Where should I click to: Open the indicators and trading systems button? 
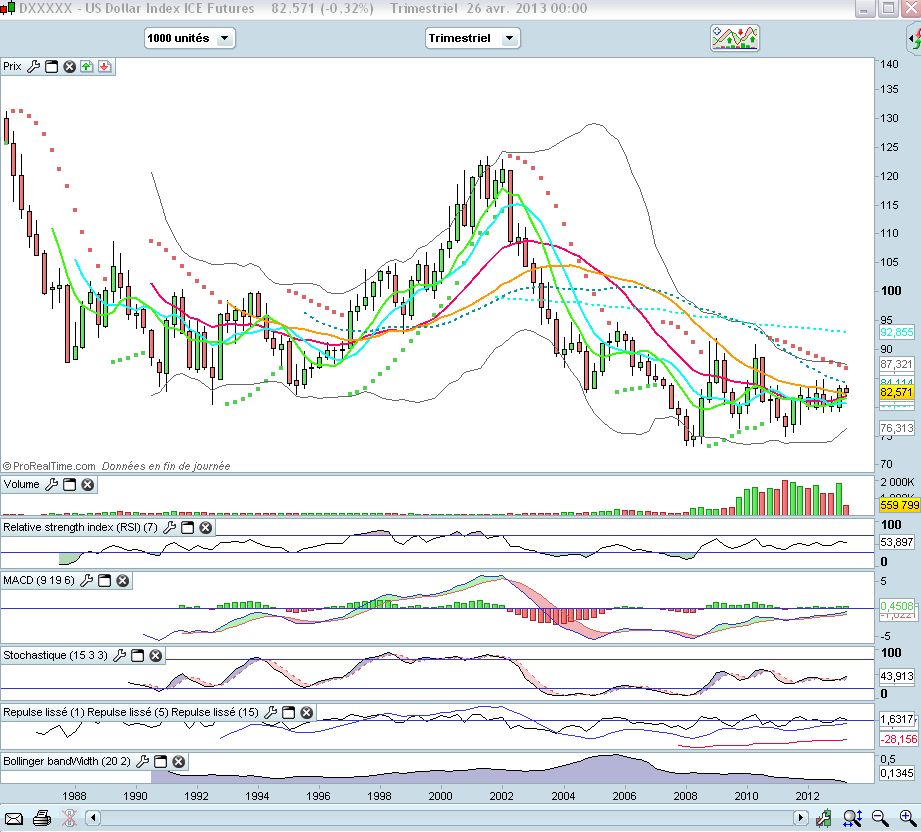735,38
